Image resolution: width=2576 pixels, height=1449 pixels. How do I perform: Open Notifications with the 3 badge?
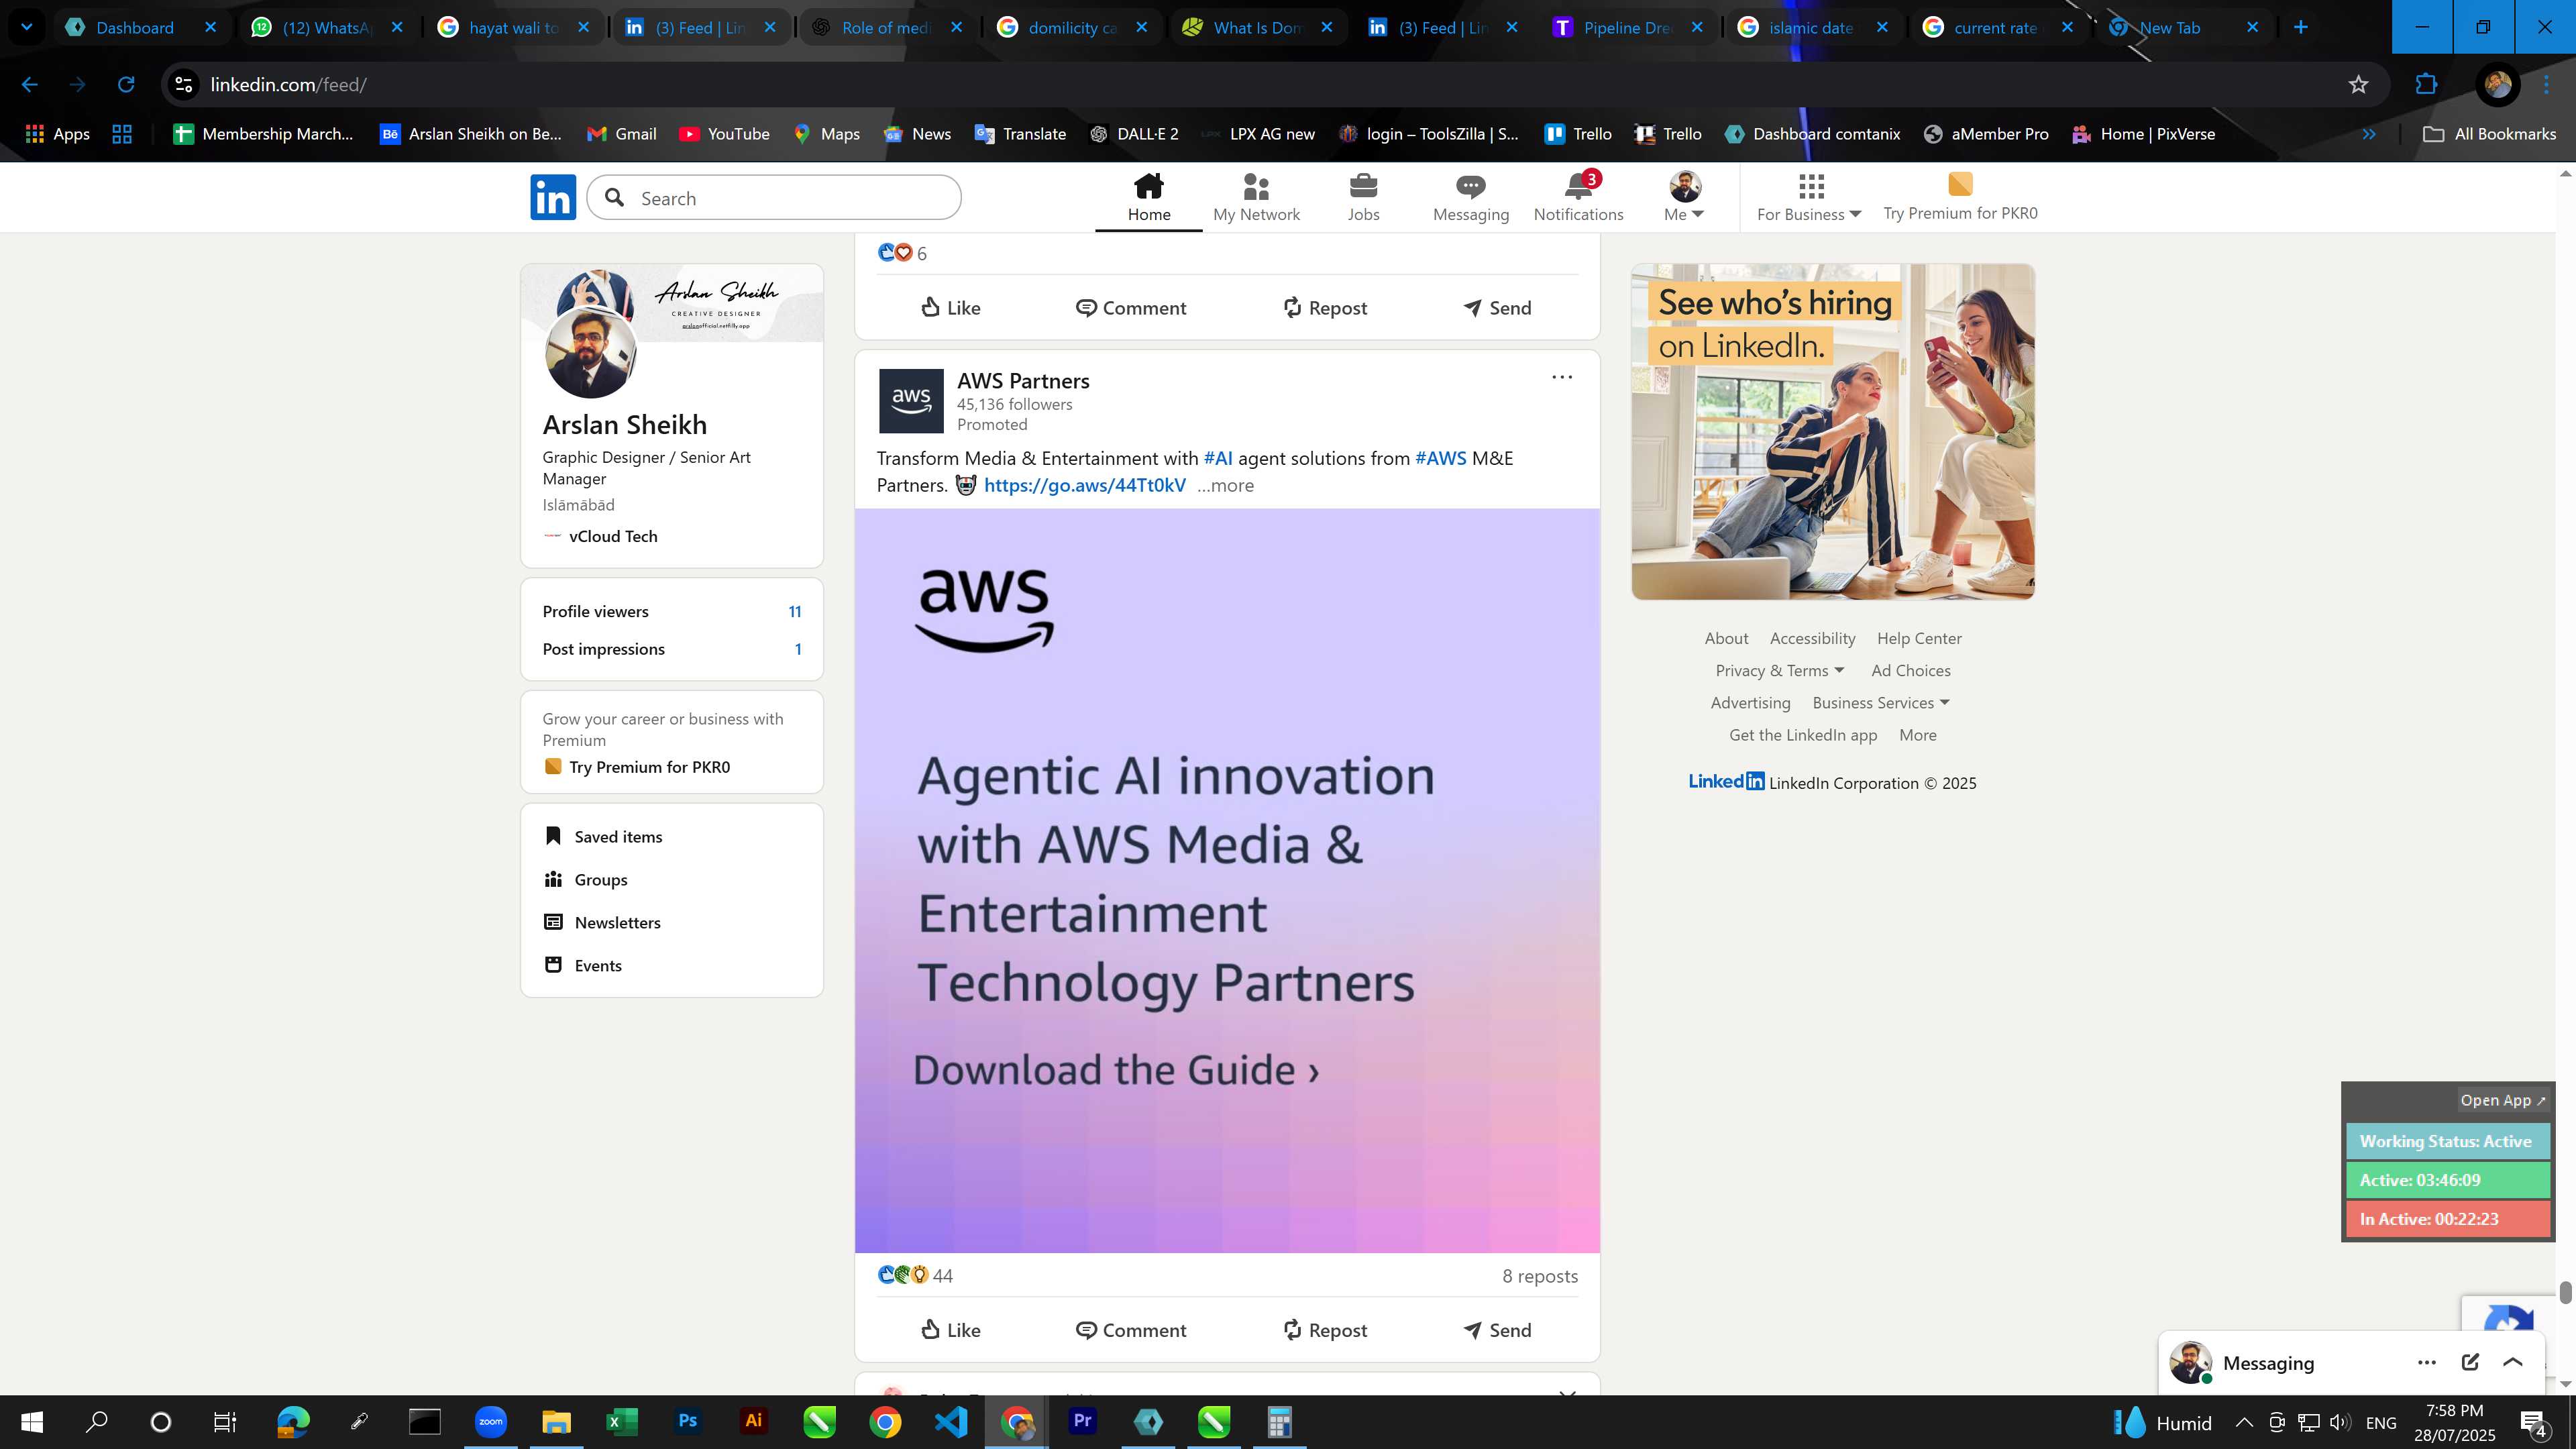point(1578,197)
